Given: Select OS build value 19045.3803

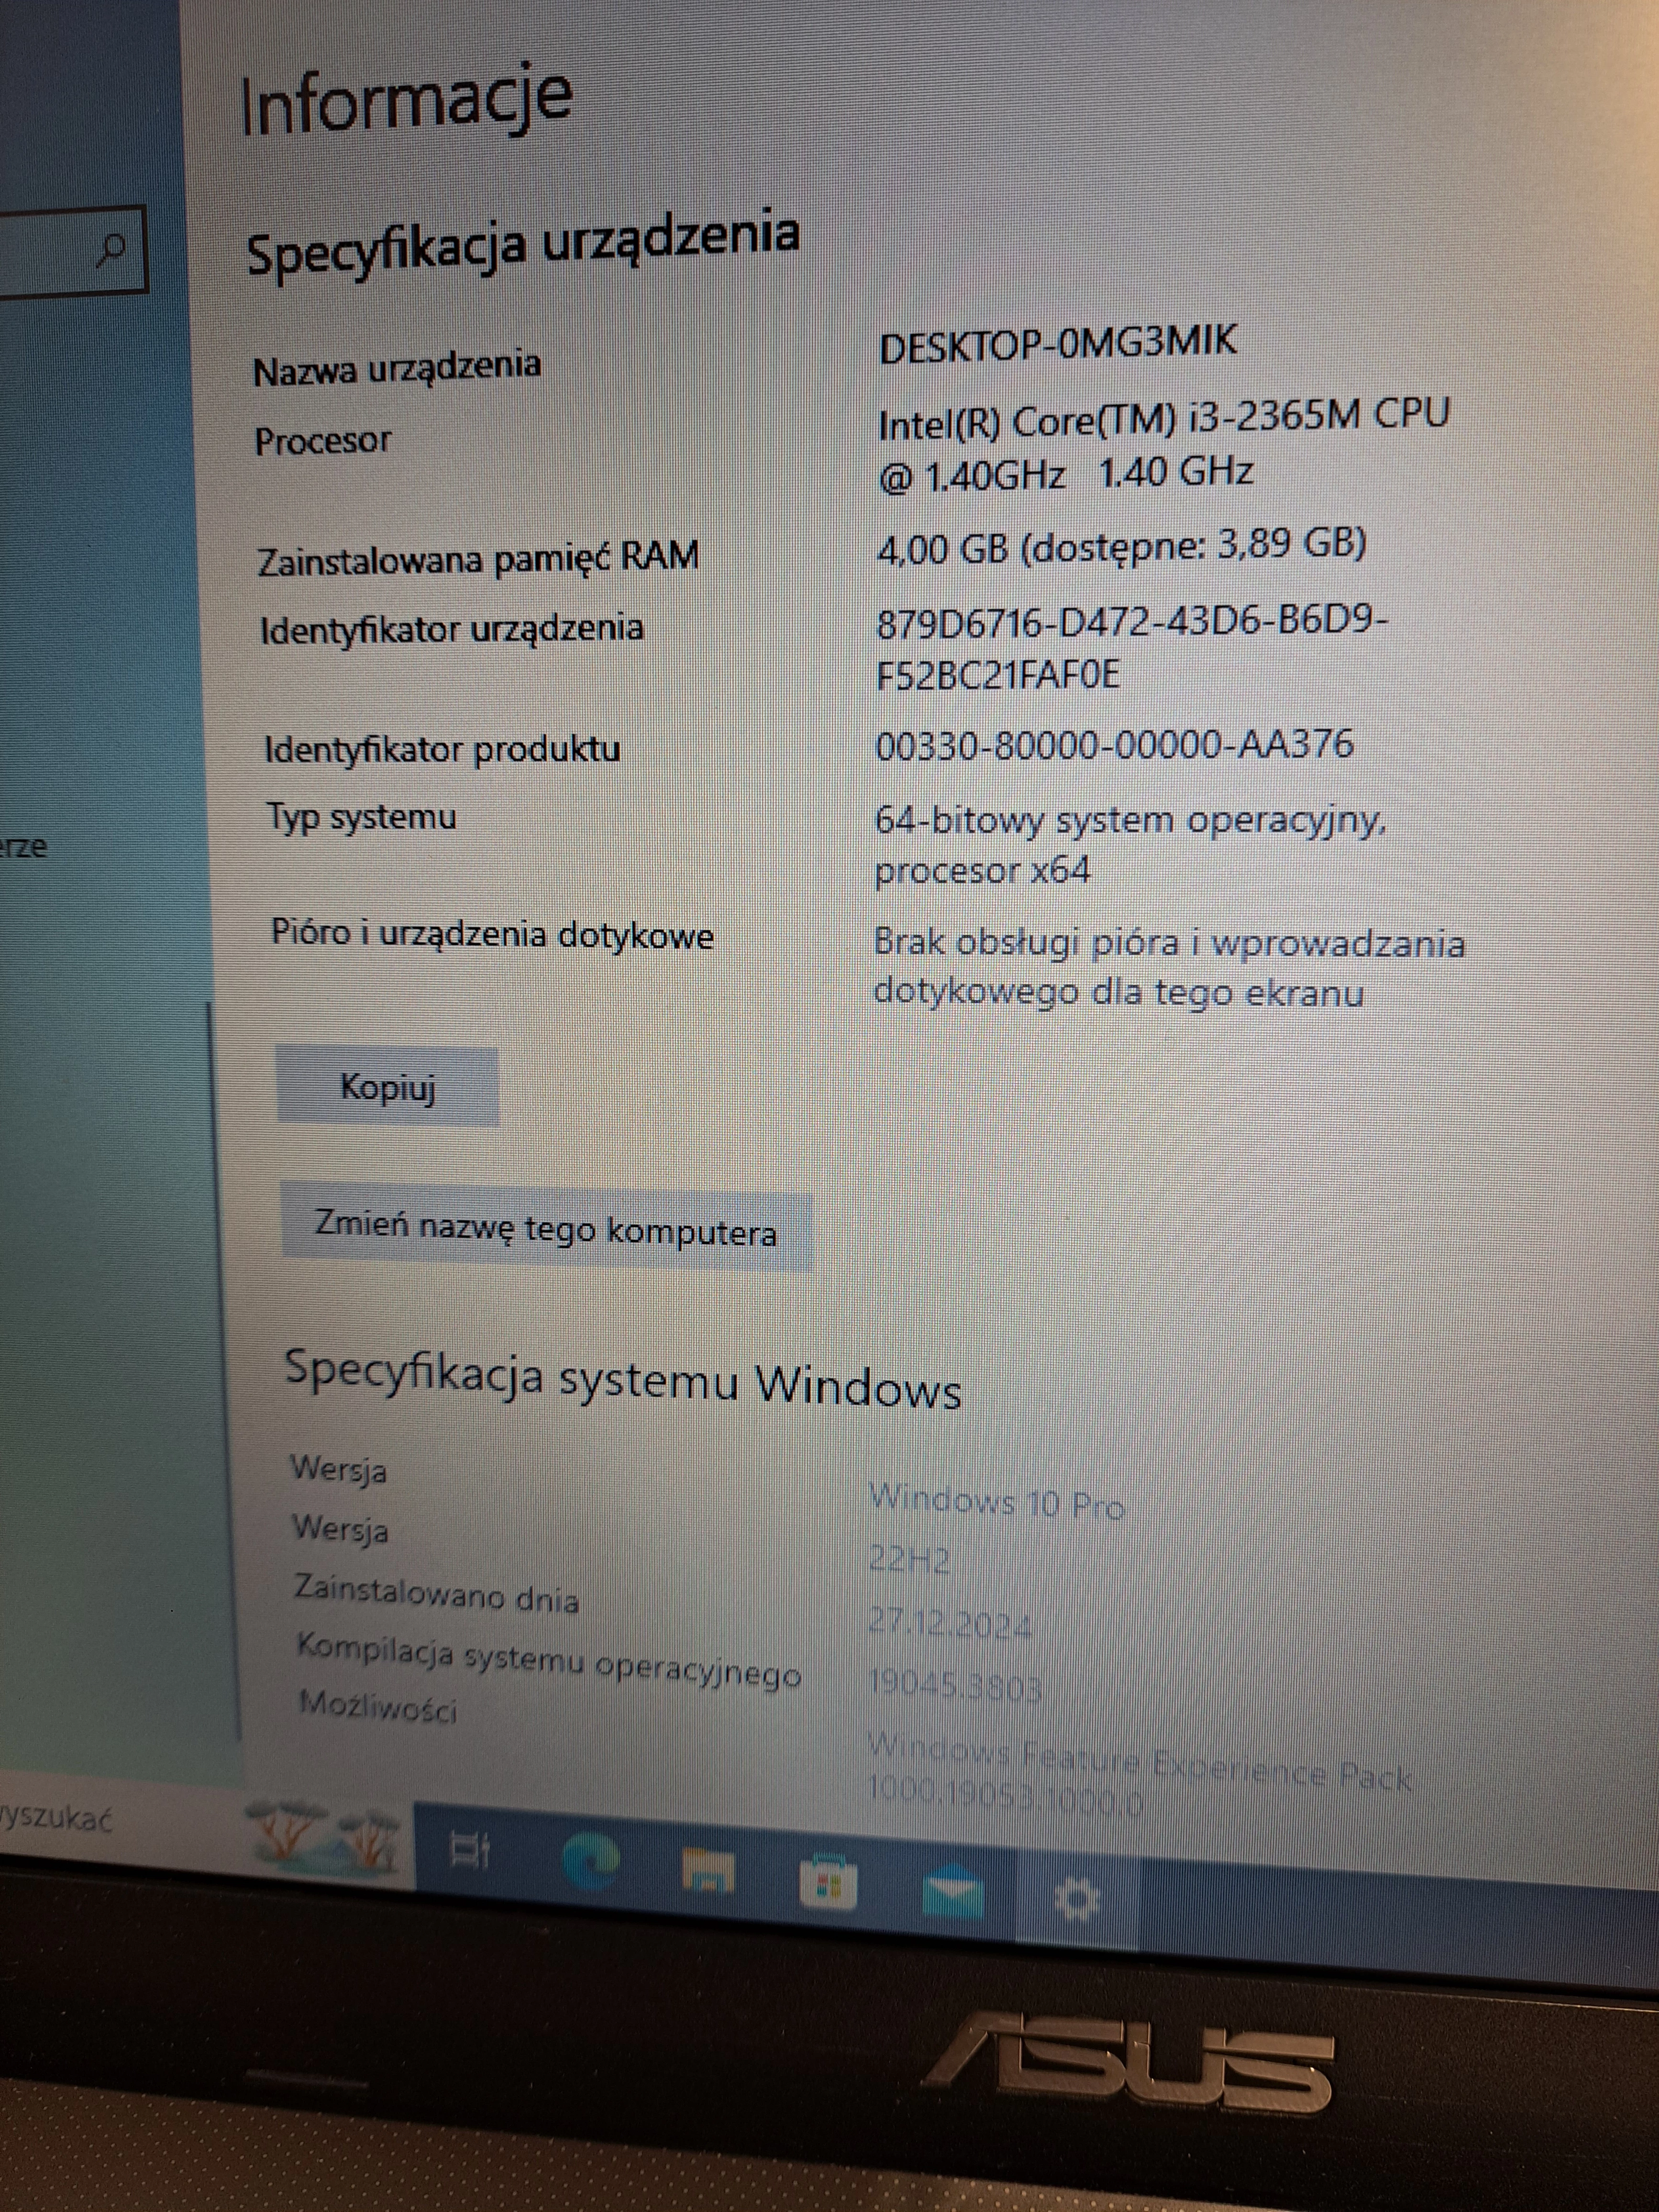Looking at the screenshot, I should [x=954, y=1686].
